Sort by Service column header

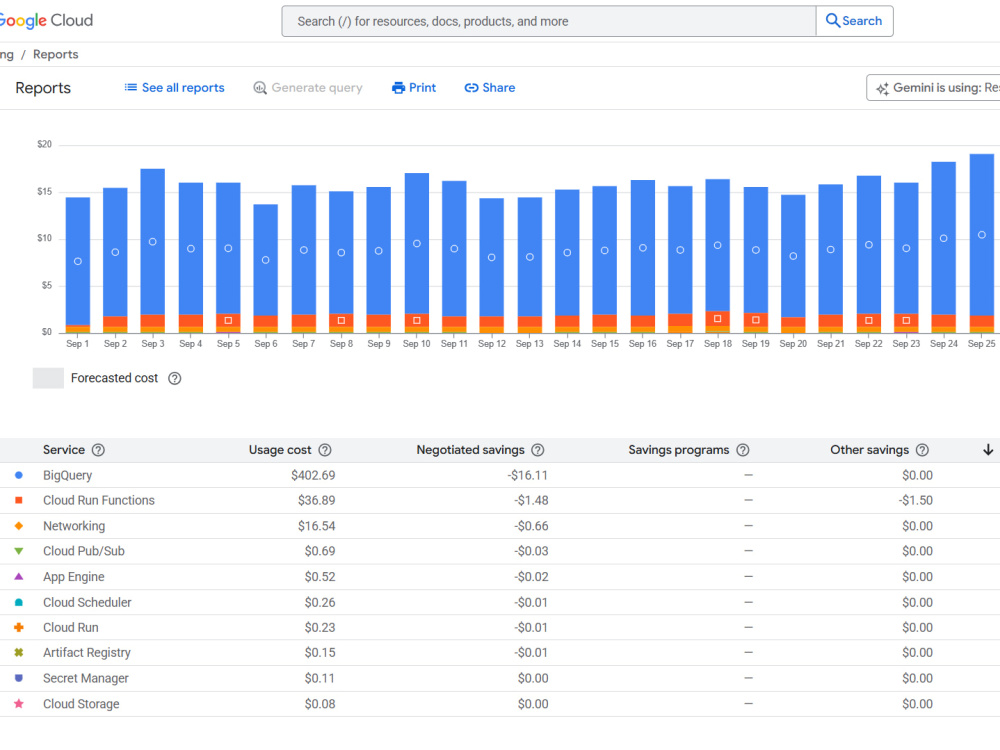[64, 450]
